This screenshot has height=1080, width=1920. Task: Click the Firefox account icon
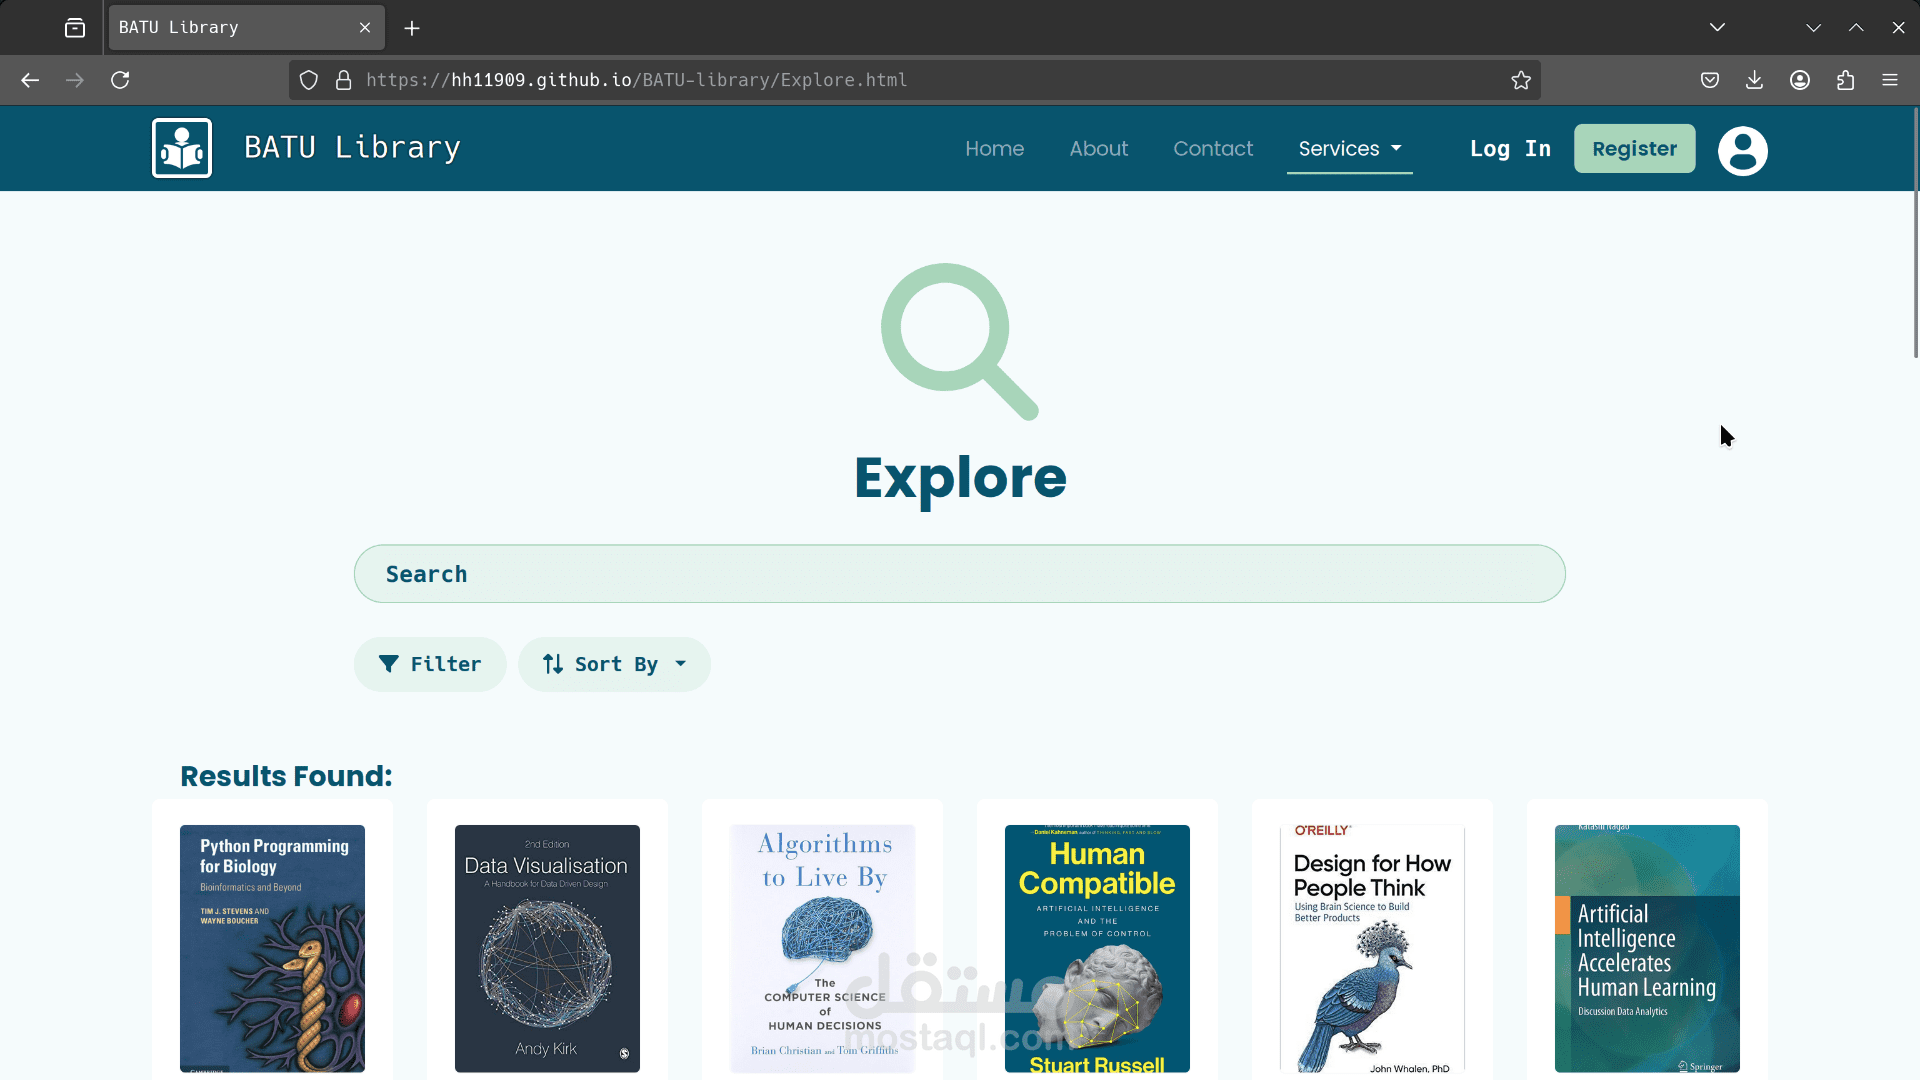pos(1800,80)
